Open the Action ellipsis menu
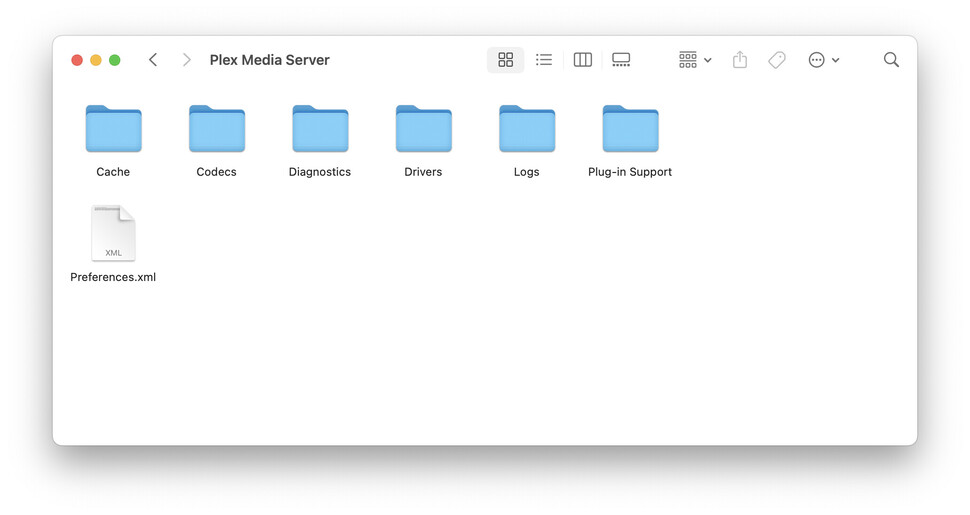The image size is (970, 515). pos(823,59)
